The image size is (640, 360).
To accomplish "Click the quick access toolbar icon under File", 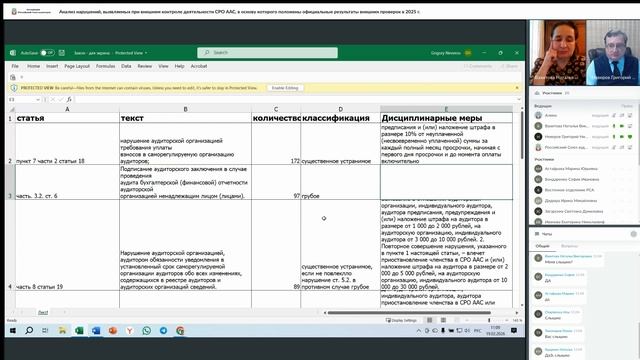I will [x=13, y=77].
